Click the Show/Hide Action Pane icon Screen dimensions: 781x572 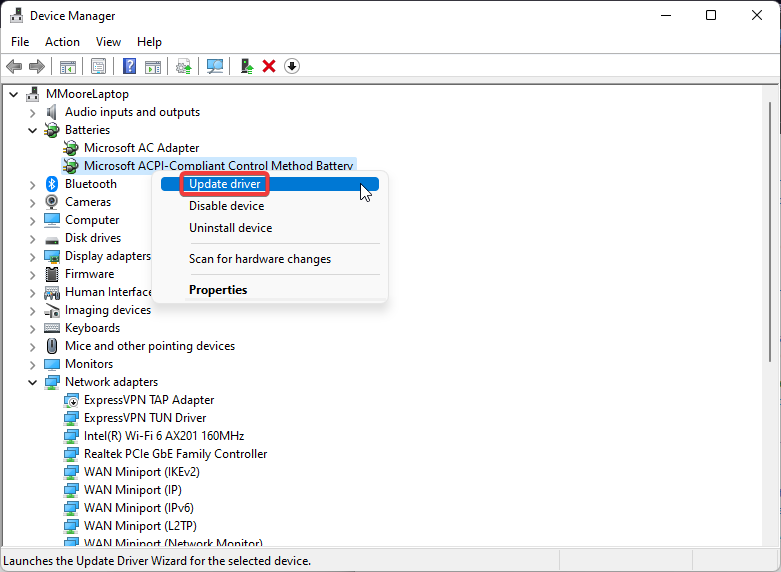[153, 66]
